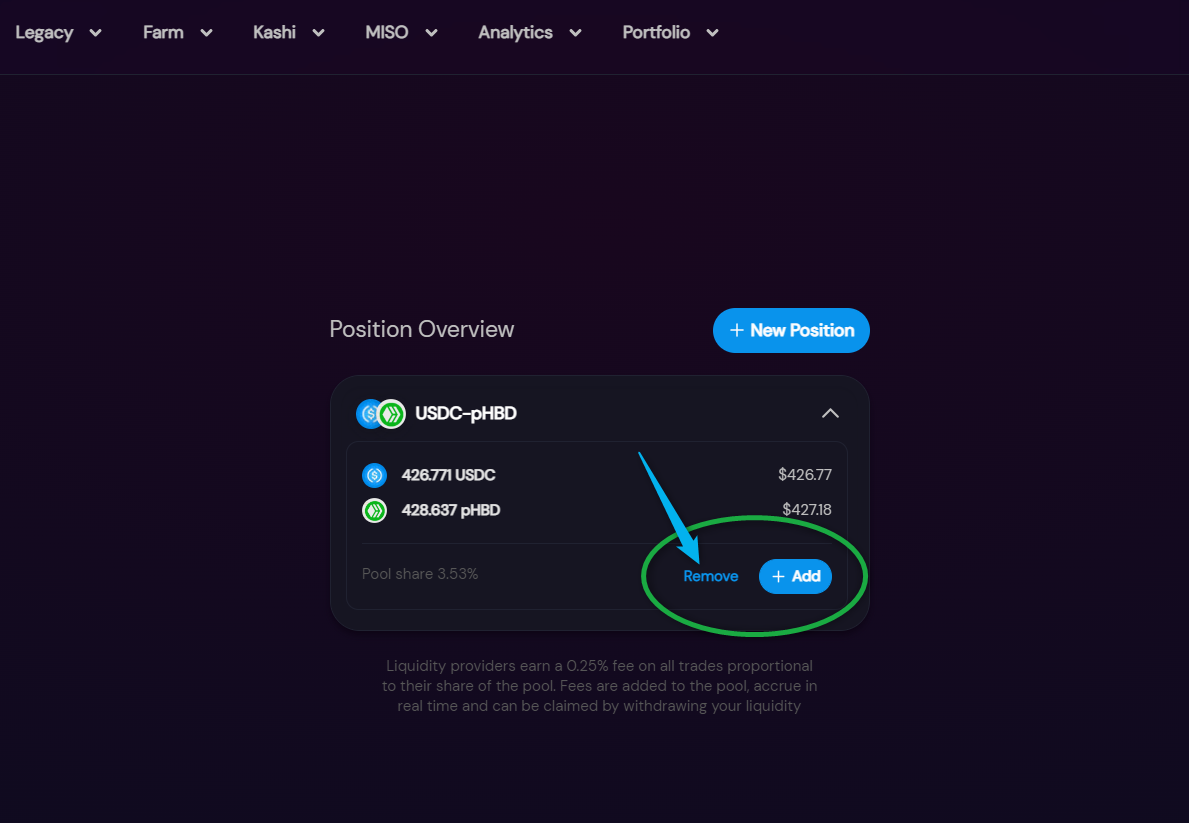Viewport: 1189px width, 823px height.
Task: Click the plus icon inside Add button
Action: [x=778, y=576]
